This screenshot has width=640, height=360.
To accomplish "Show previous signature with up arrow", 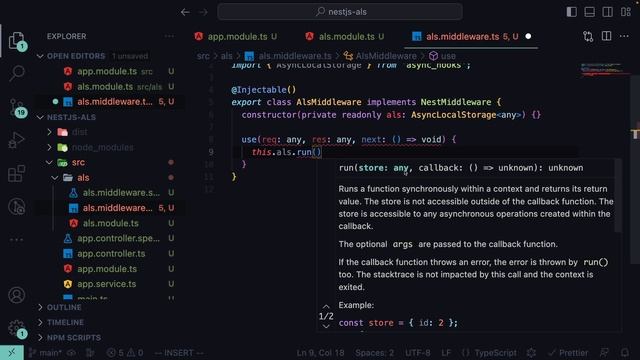I will pyautogui.click(x=326, y=306).
